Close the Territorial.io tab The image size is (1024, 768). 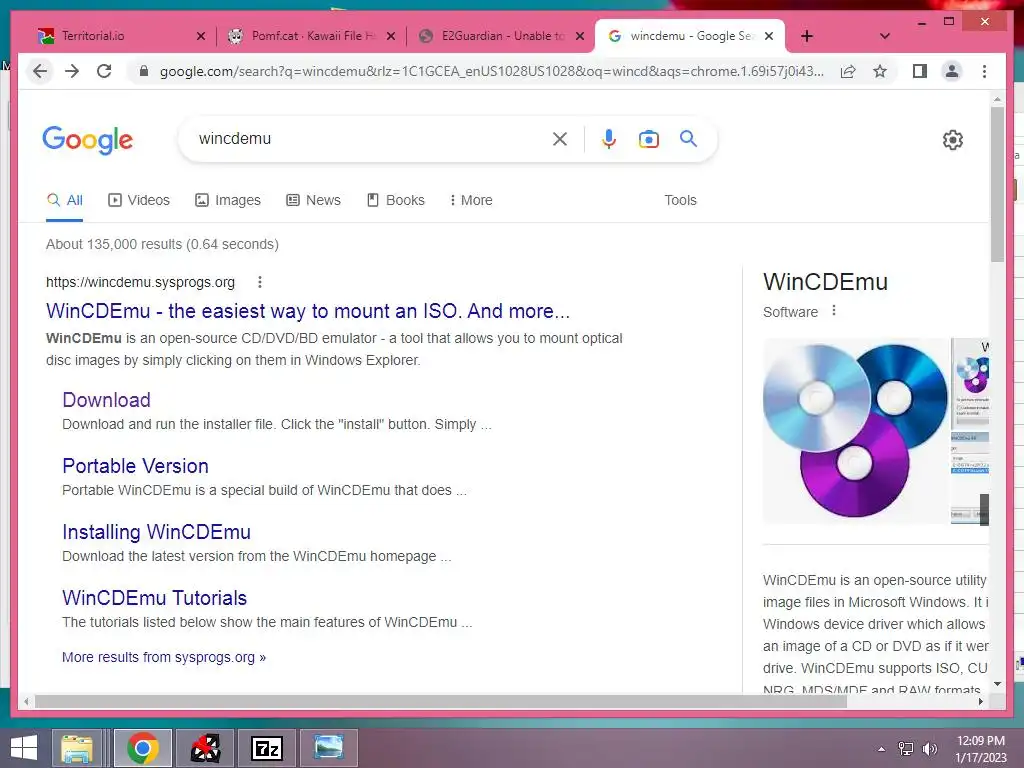(x=200, y=36)
